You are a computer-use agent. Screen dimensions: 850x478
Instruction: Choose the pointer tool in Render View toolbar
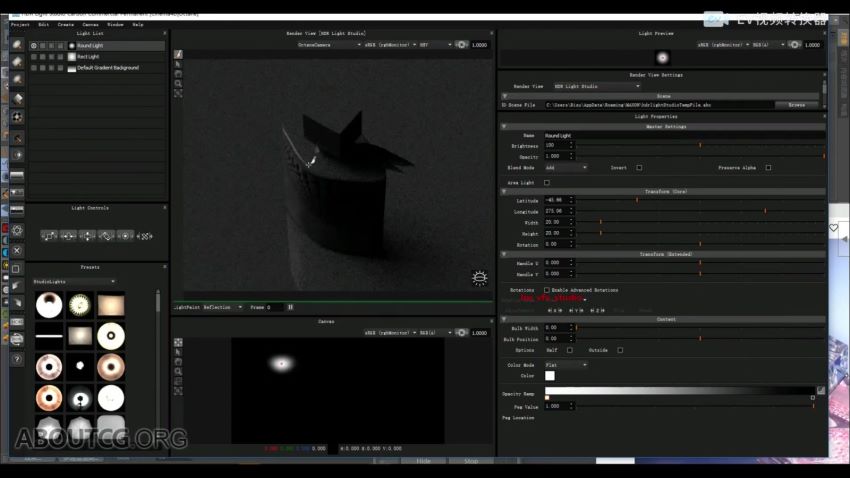tap(178, 64)
